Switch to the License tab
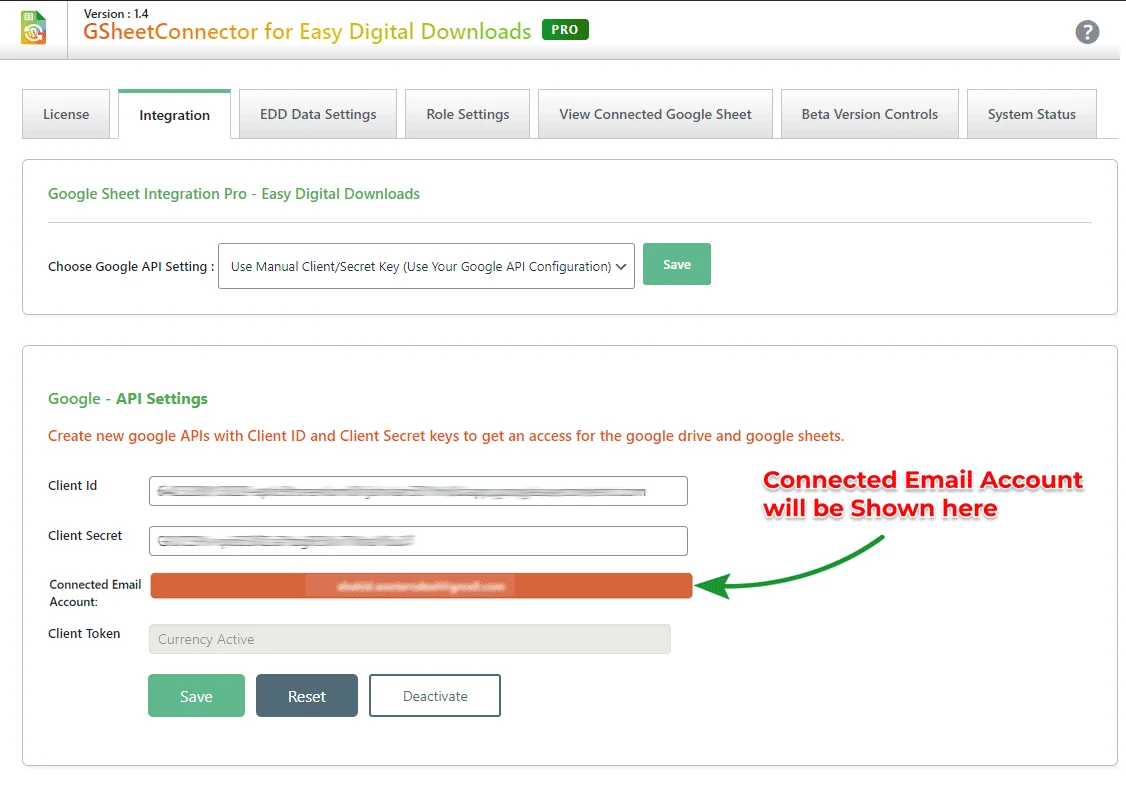The width and height of the screenshot is (1126, 793). [x=66, y=115]
